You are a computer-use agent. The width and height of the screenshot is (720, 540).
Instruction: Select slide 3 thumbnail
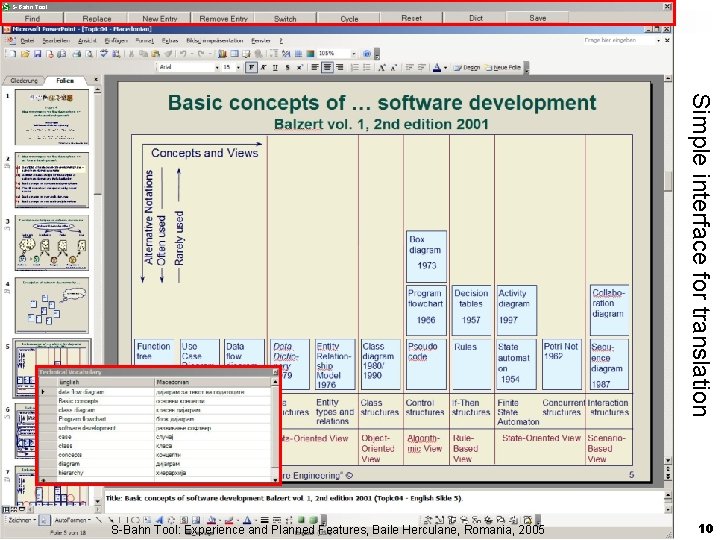(51, 243)
